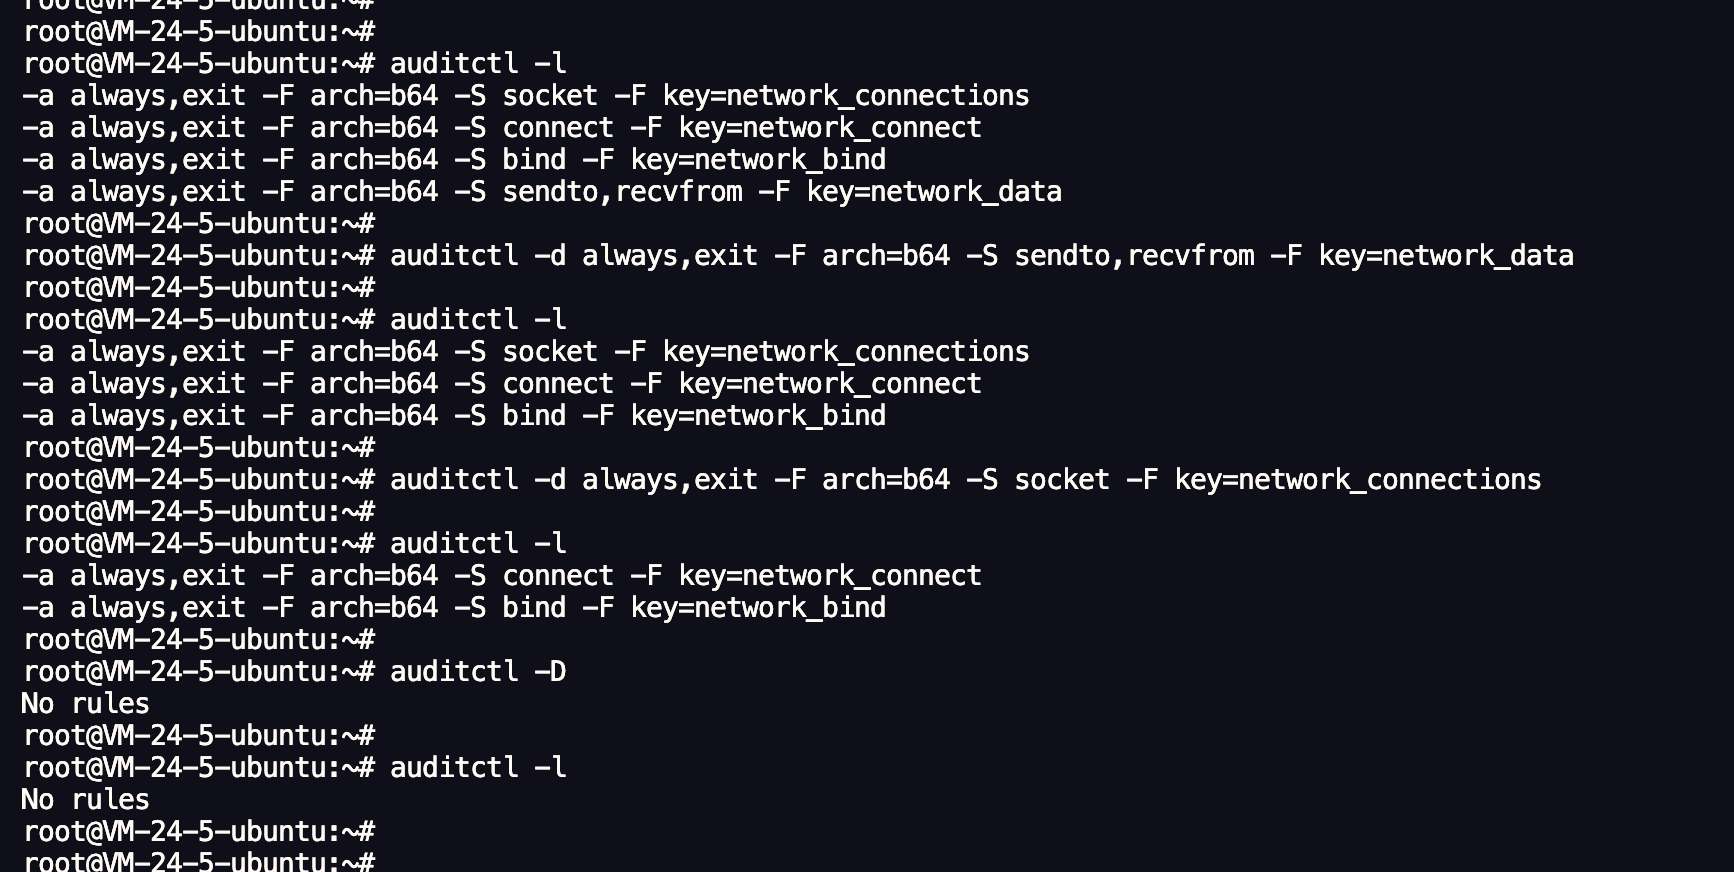
Task: Click the third 'auditctl -l' command
Action: tap(478, 544)
